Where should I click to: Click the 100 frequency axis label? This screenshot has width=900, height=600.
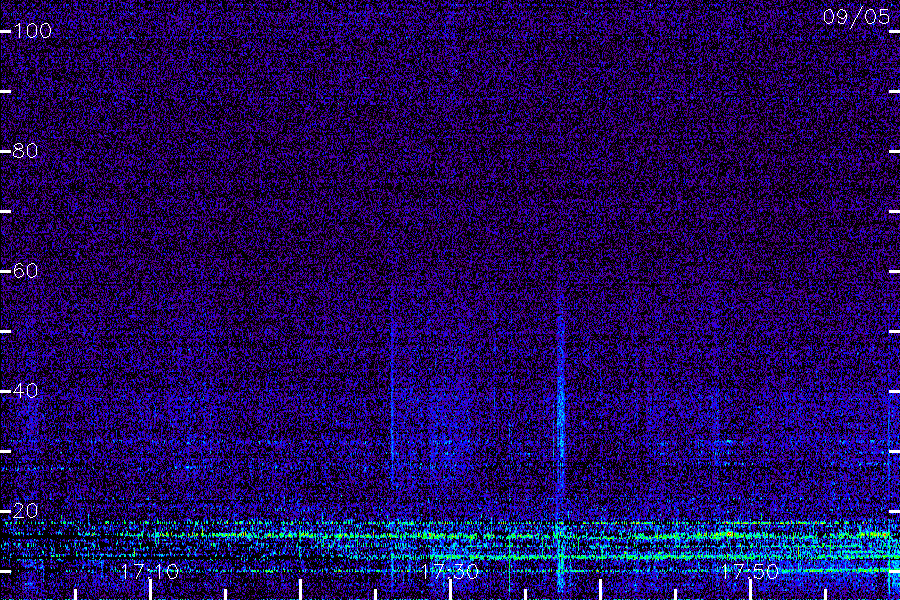[x=33, y=30]
